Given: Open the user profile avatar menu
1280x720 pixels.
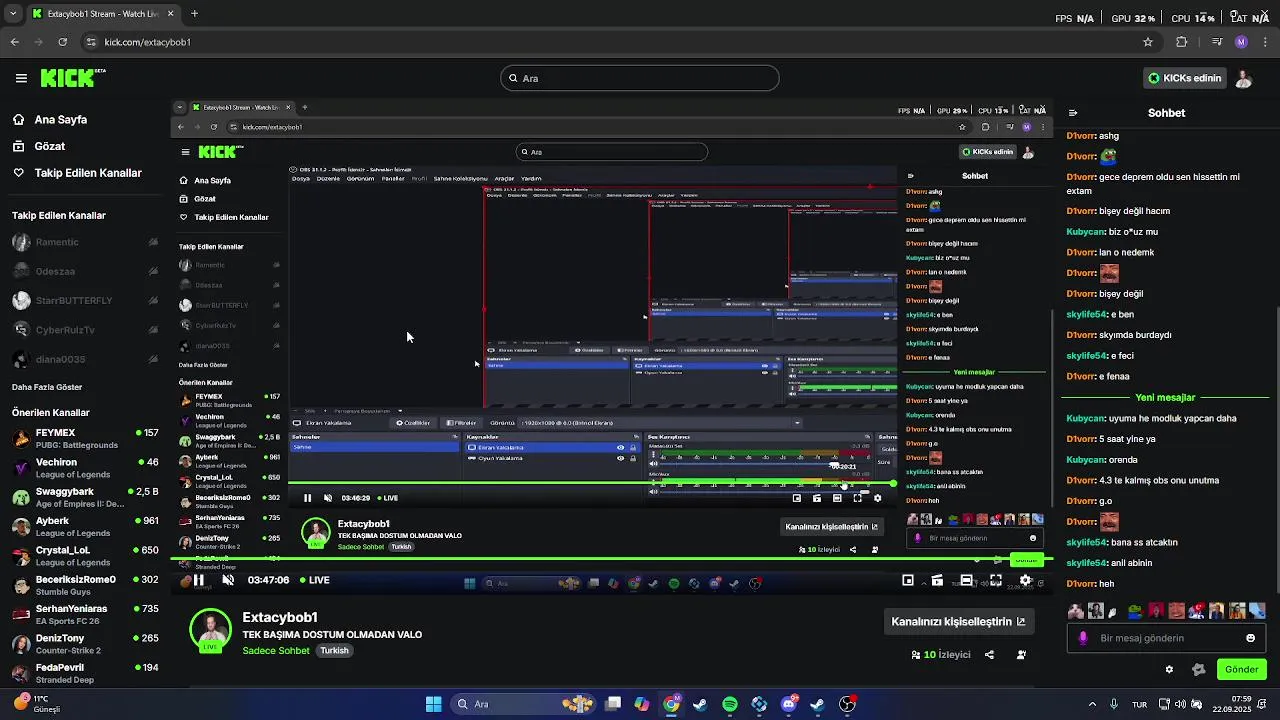Looking at the screenshot, I should click(1244, 78).
